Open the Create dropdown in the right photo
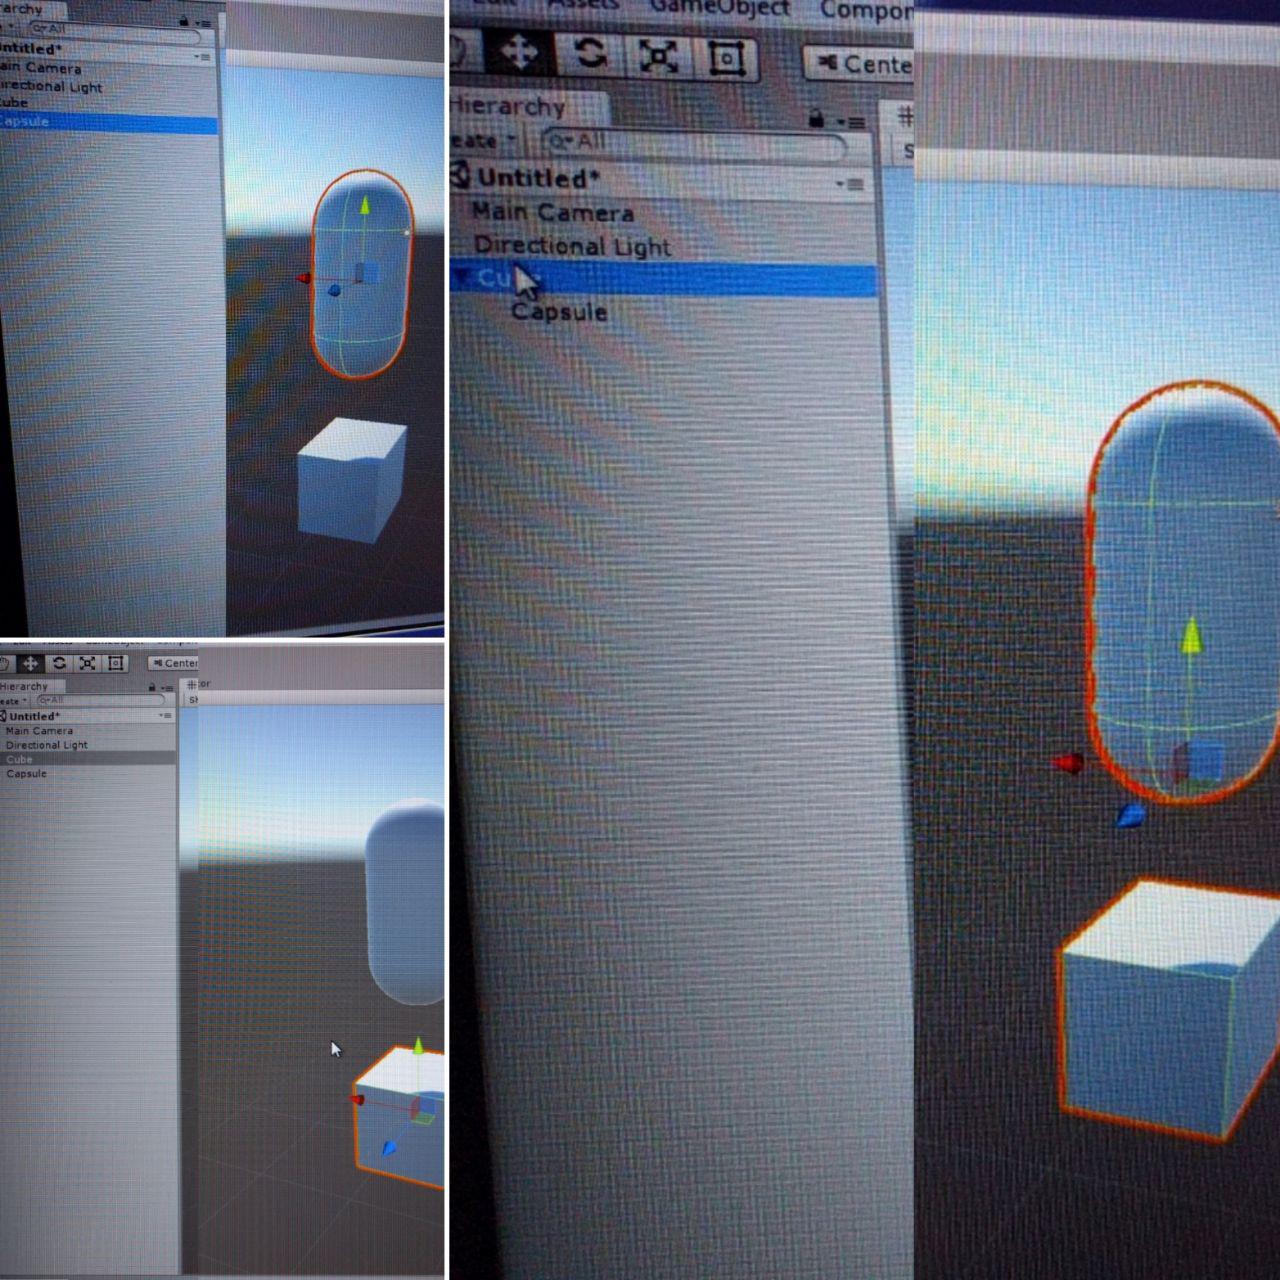The height and width of the screenshot is (1280, 1280). [484, 140]
